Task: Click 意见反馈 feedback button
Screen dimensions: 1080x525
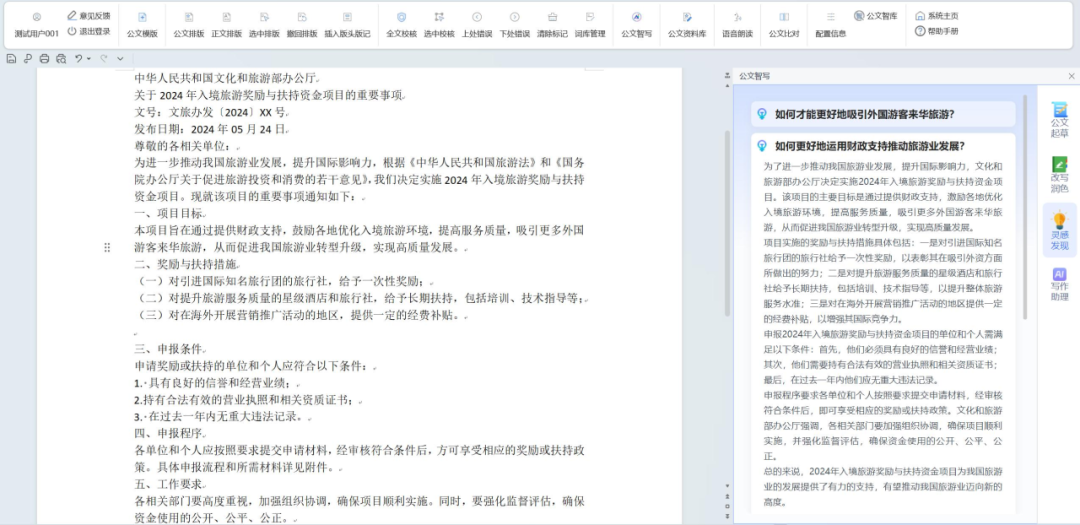Action: tap(88, 15)
